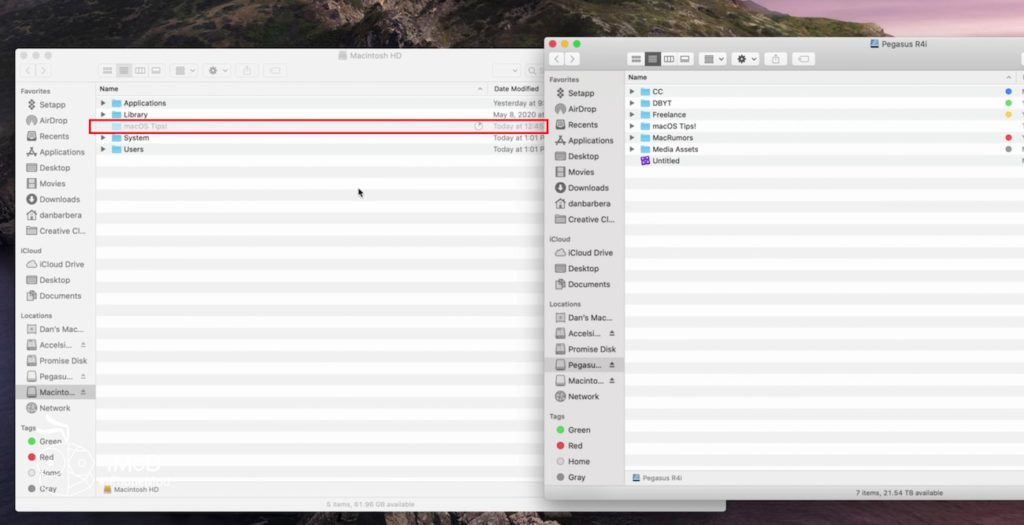The image size is (1024, 525).
Task: Open AirDrop in Pegasus window sidebar
Action: pyautogui.click(x=581, y=109)
